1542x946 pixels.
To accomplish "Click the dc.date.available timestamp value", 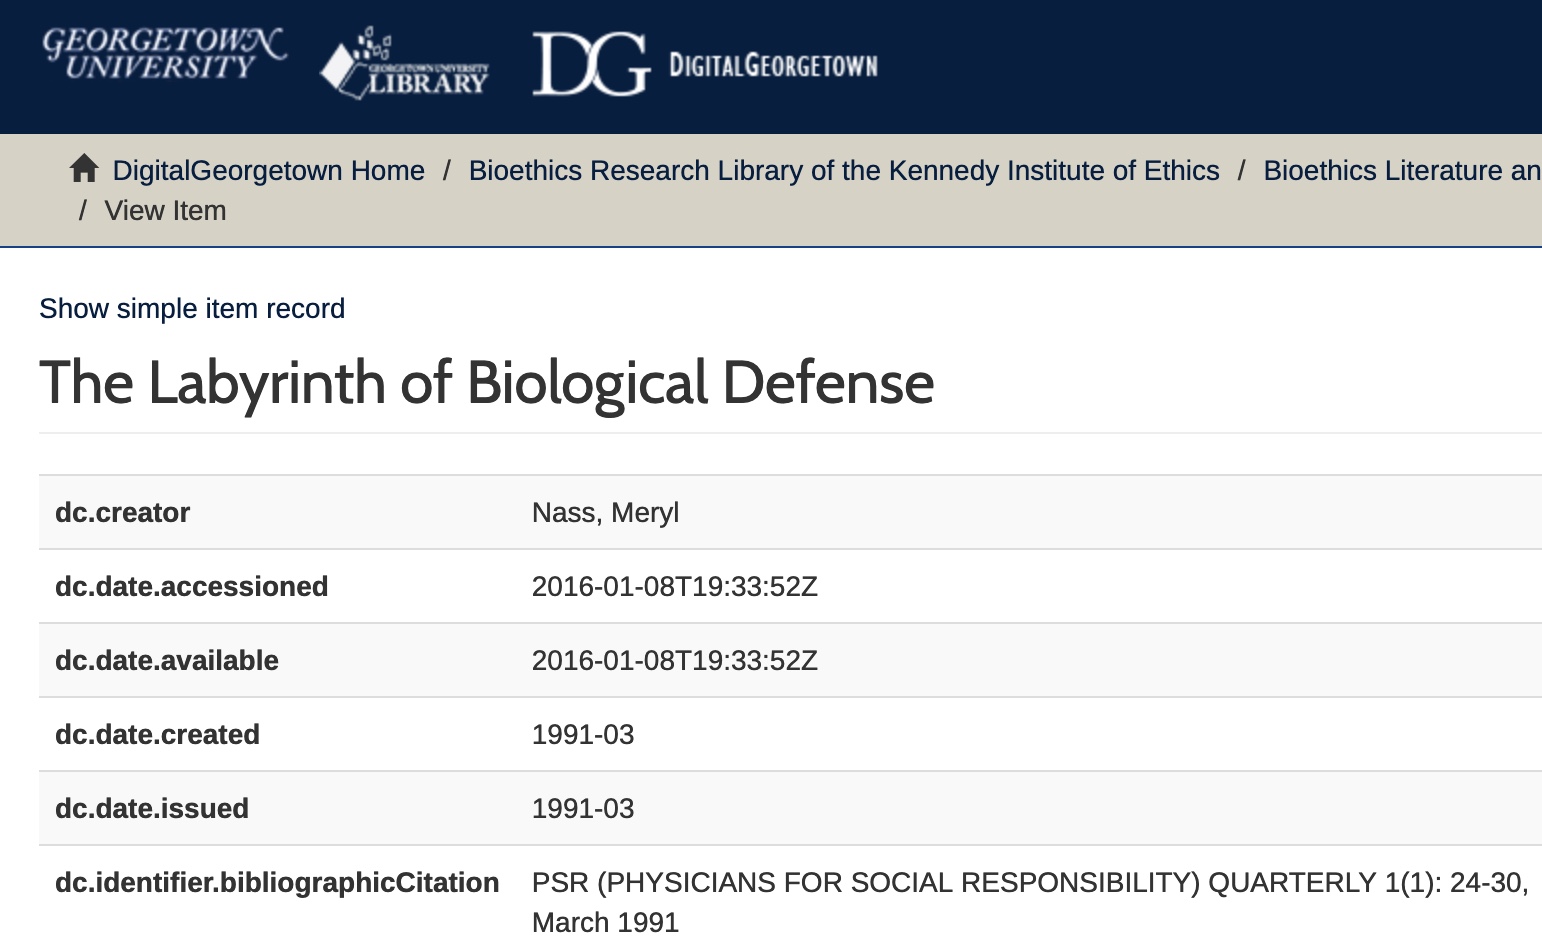I will pos(674,661).
